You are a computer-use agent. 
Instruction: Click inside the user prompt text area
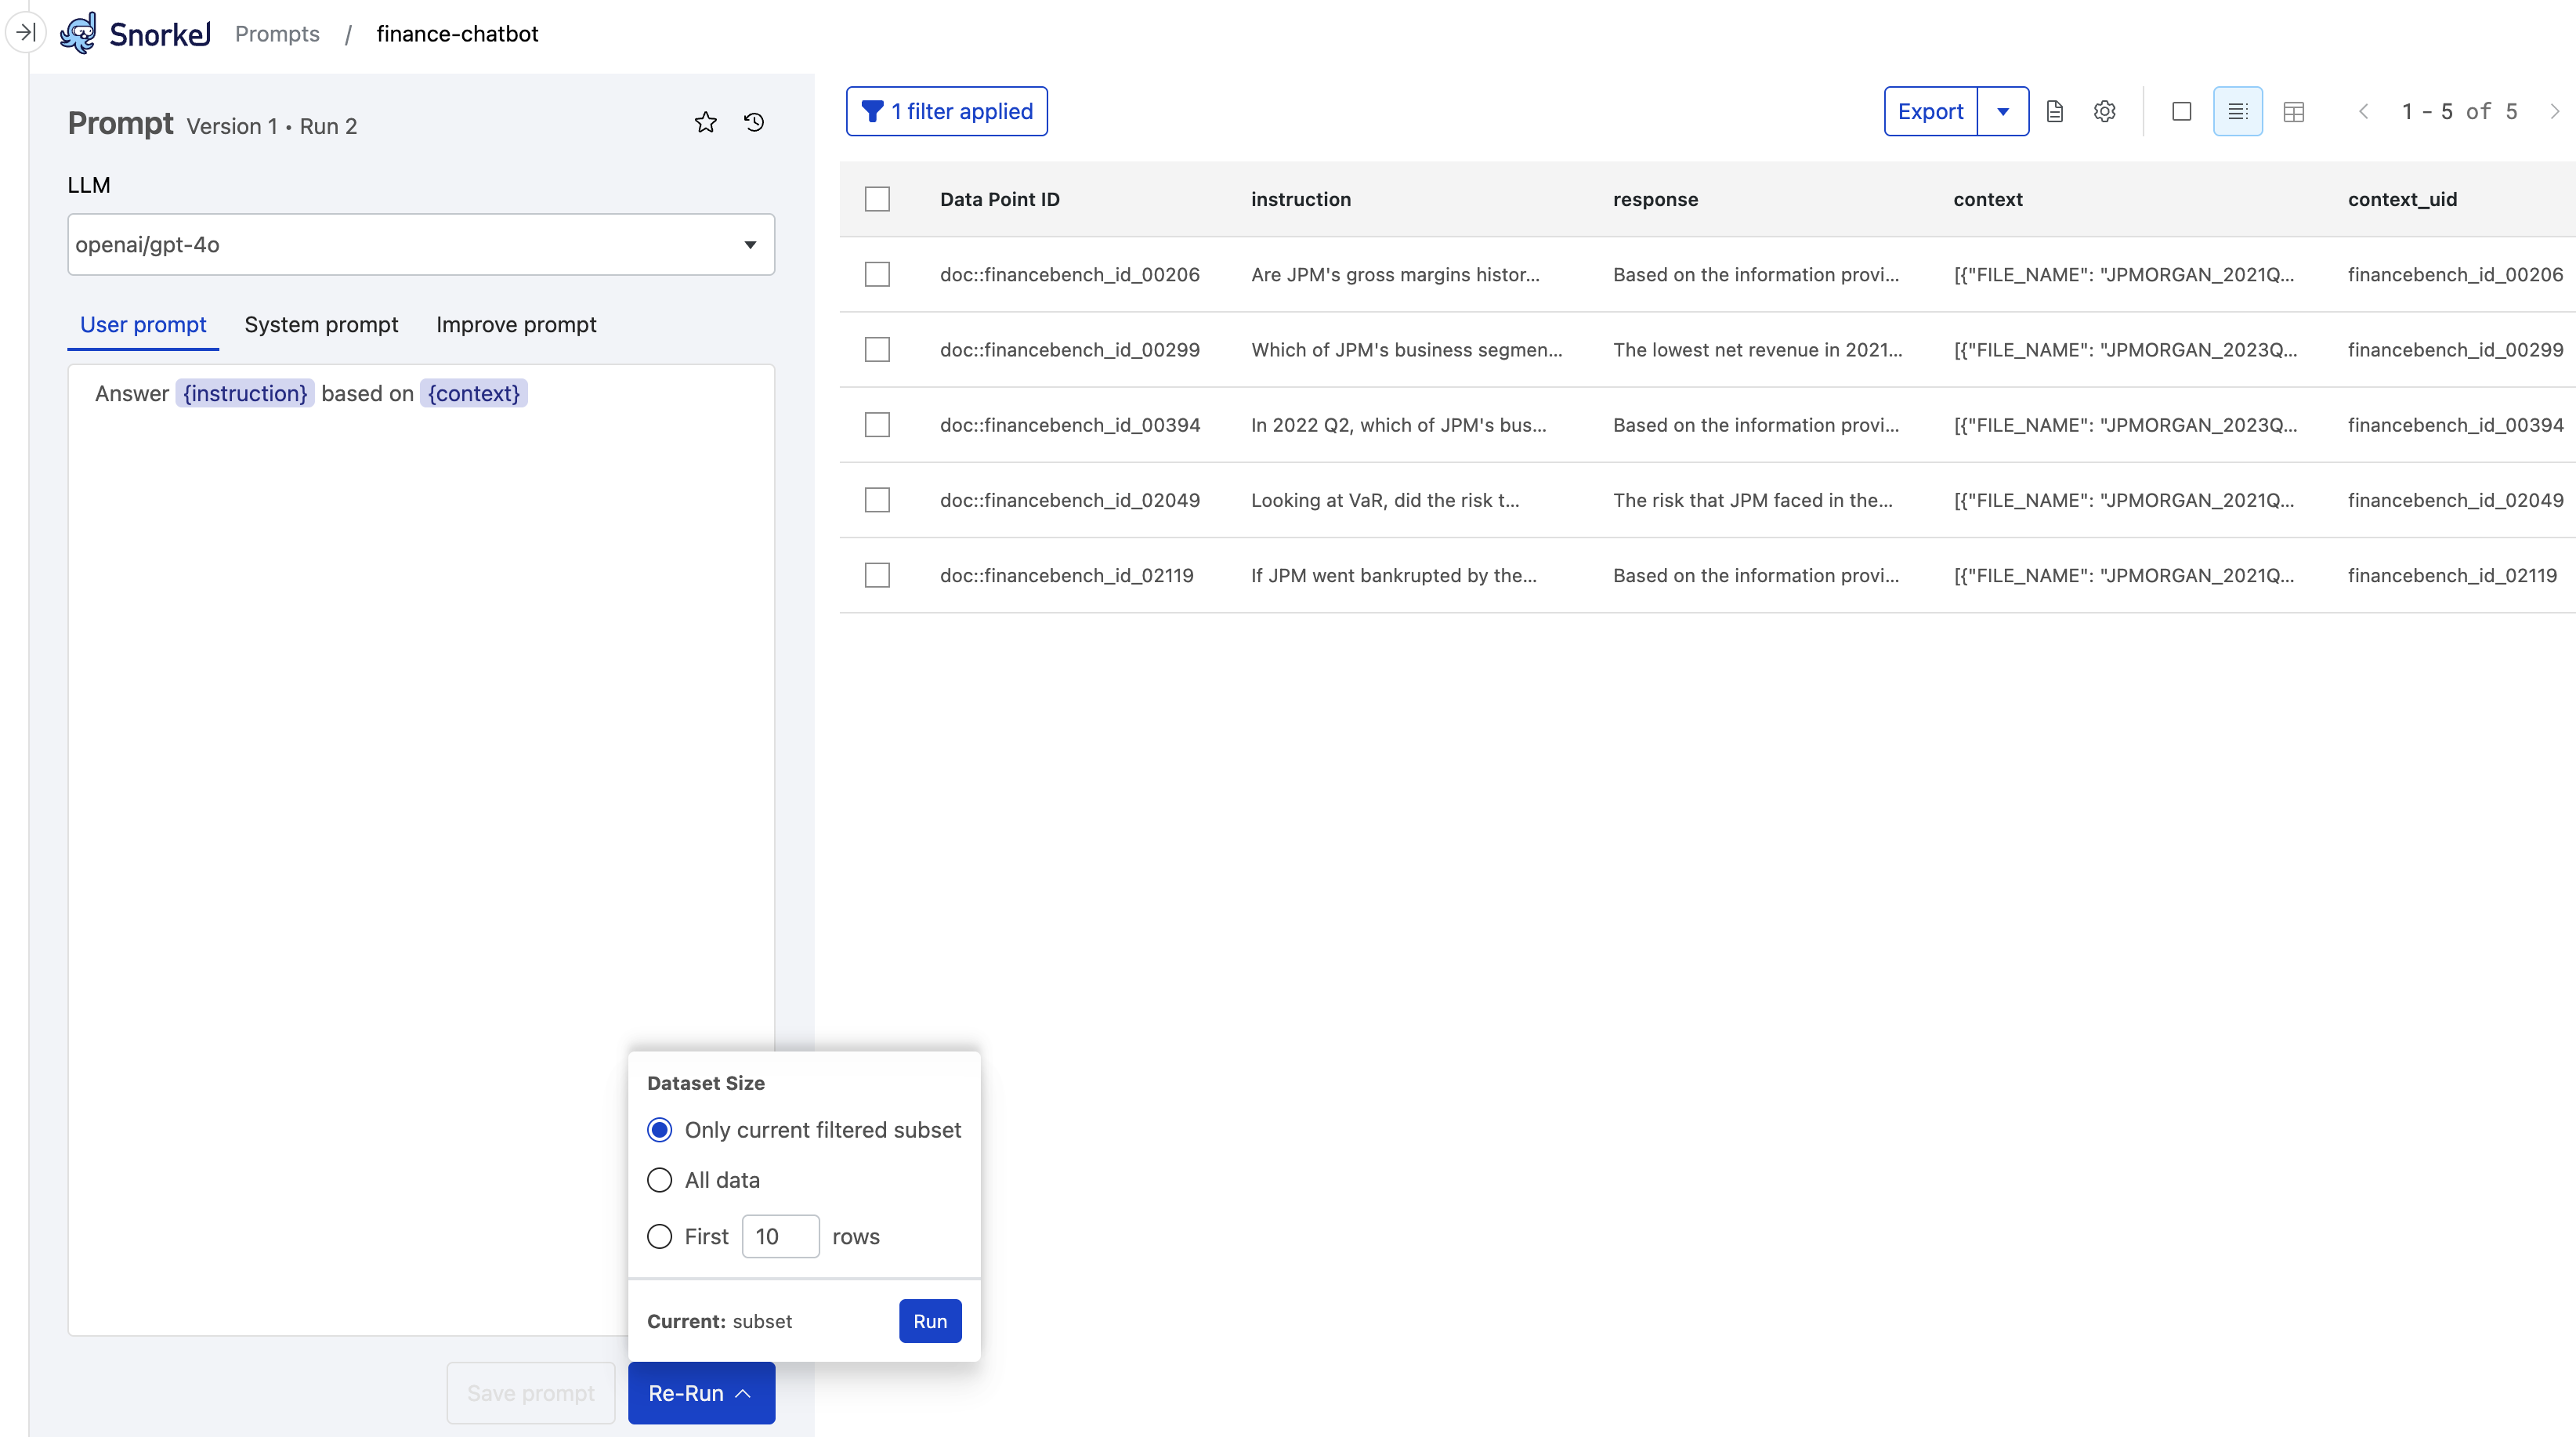click(x=421, y=850)
